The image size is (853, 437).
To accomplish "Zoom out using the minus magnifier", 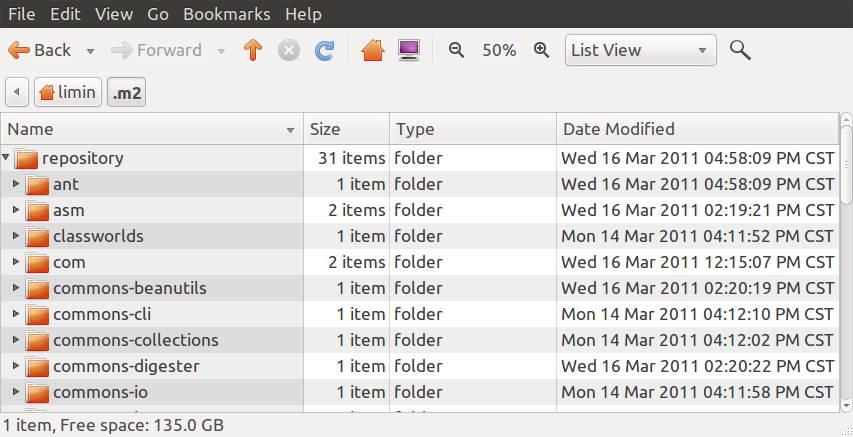I will (456, 50).
